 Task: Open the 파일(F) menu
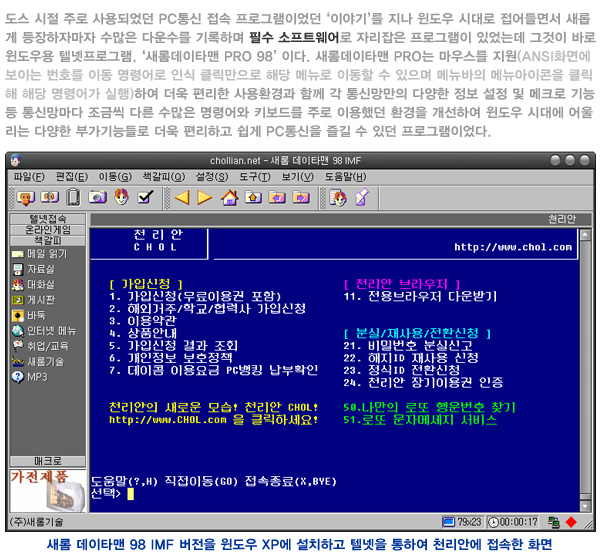coord(29,177)
